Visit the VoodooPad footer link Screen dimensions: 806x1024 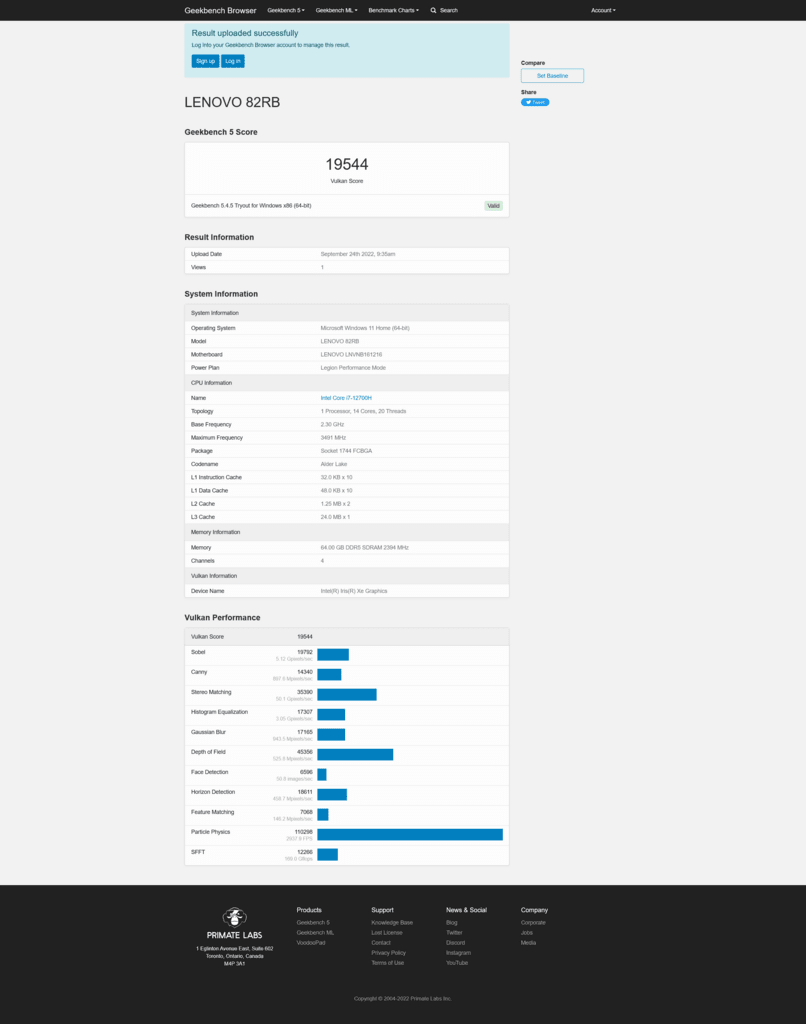(x=311, y=943)
